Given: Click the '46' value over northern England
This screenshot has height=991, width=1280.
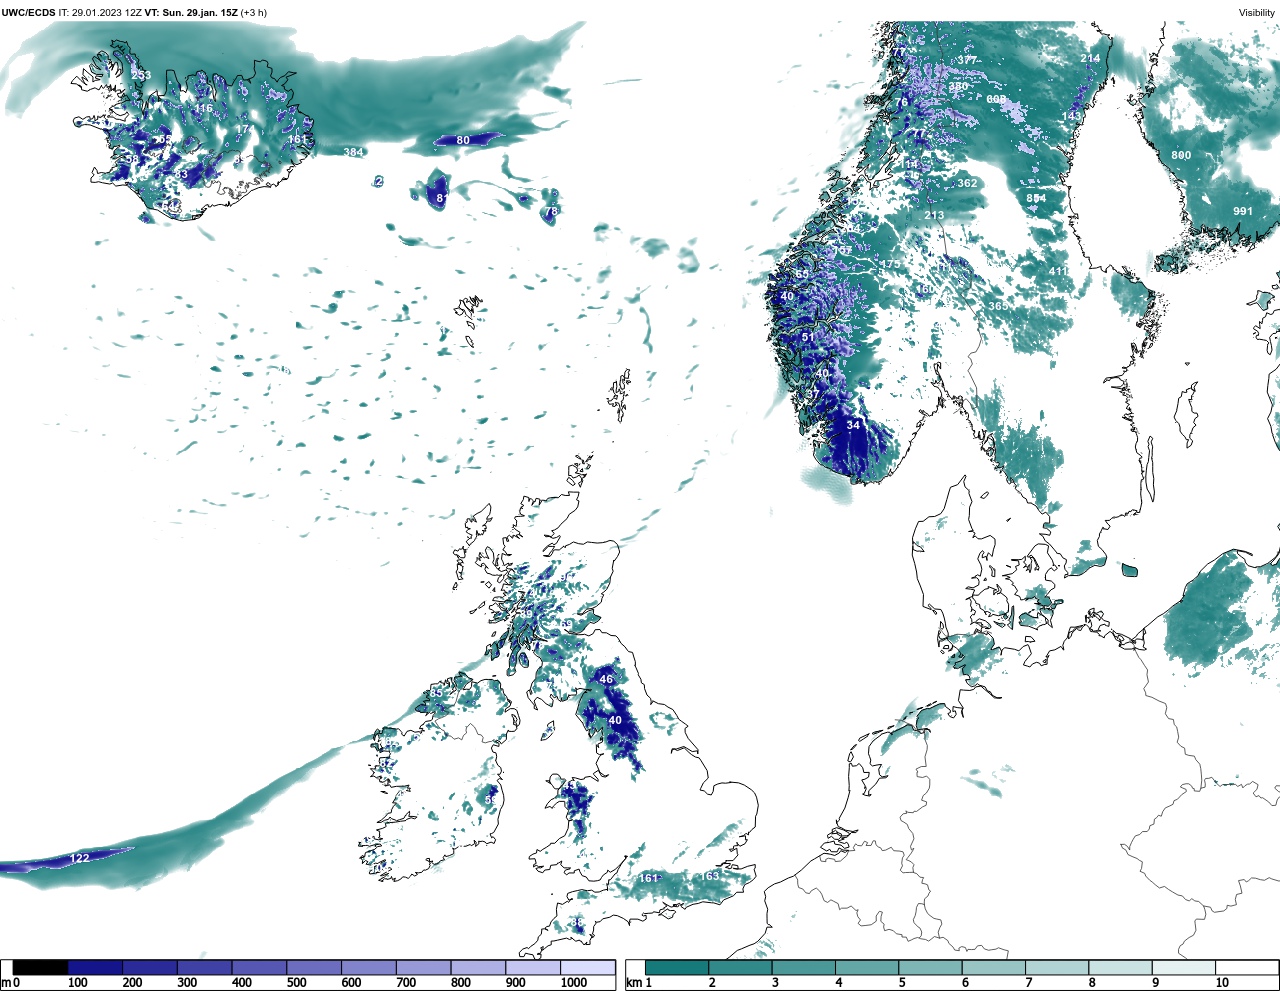Looking at the screenshot, I should point(606,679).
